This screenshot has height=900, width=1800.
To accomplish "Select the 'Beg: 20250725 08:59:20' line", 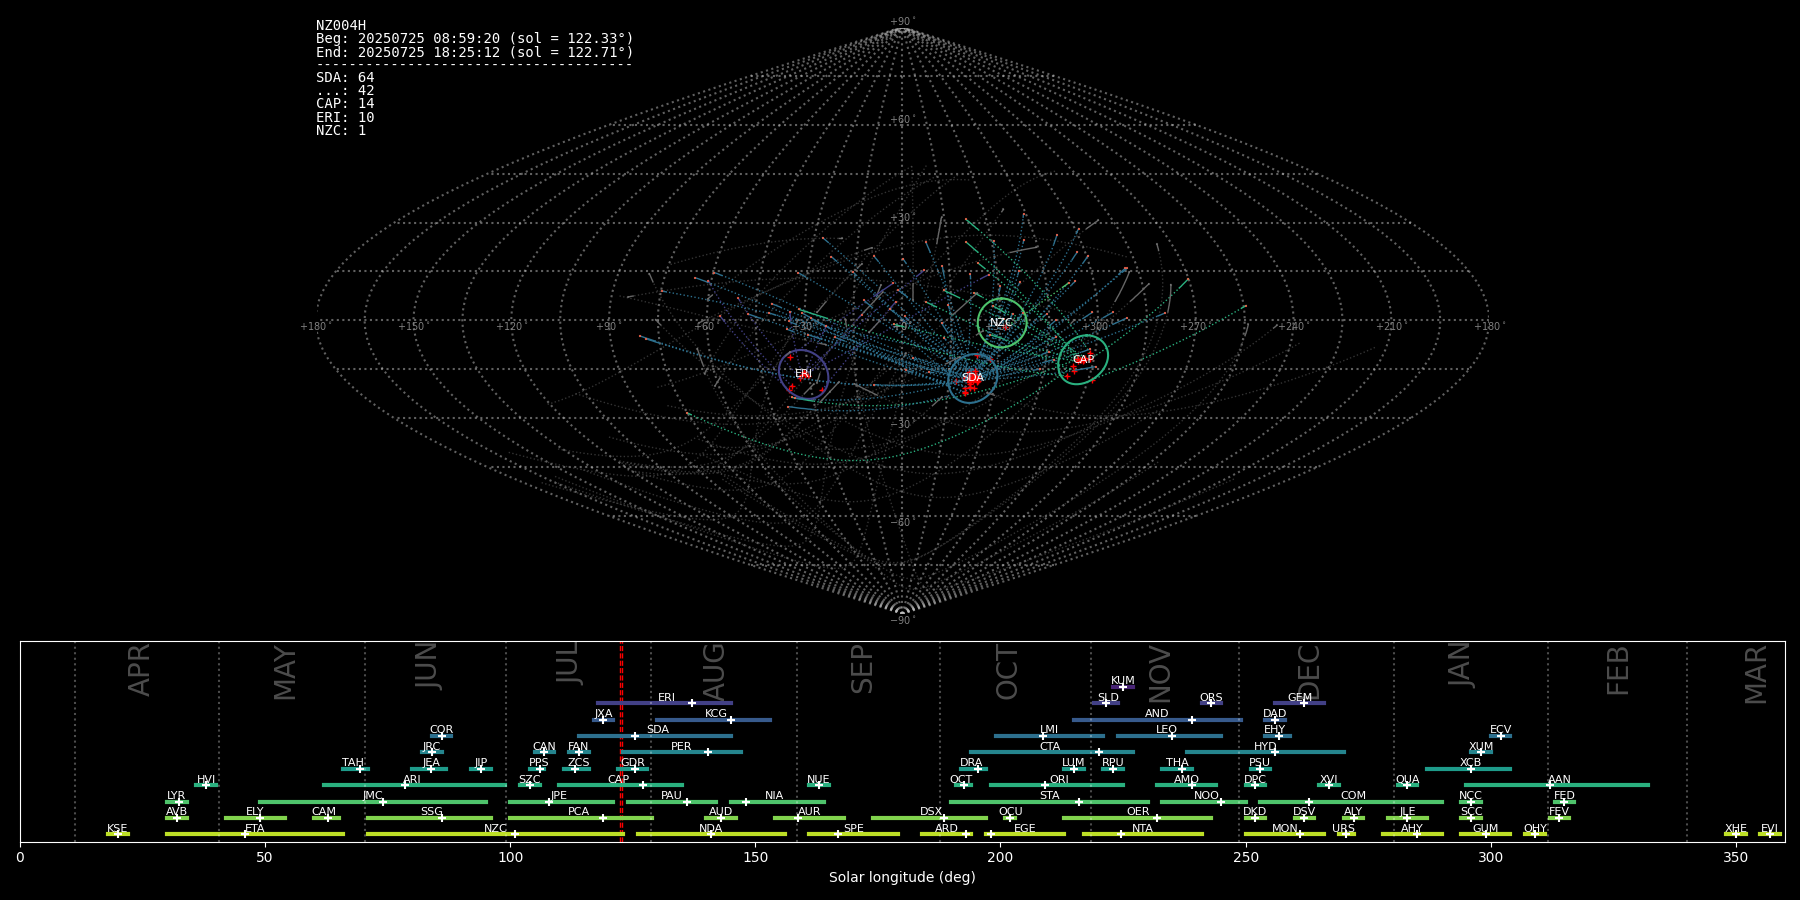I will [475, 39].
